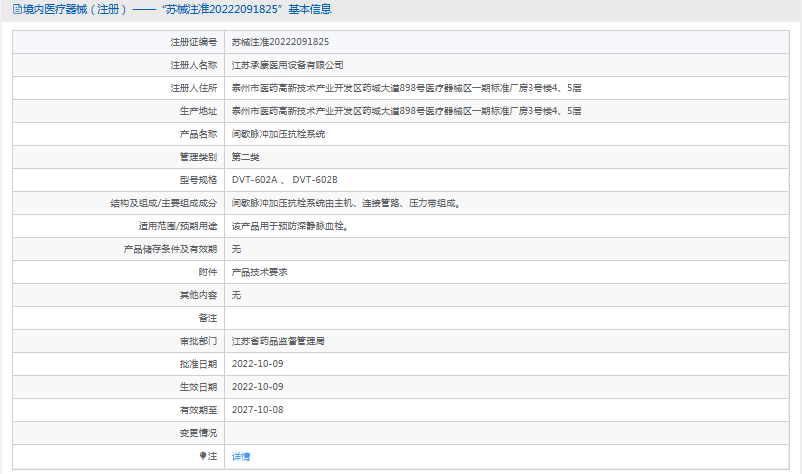Click the 有效期至 row label
802x474 pixels.
coord(198,410)
